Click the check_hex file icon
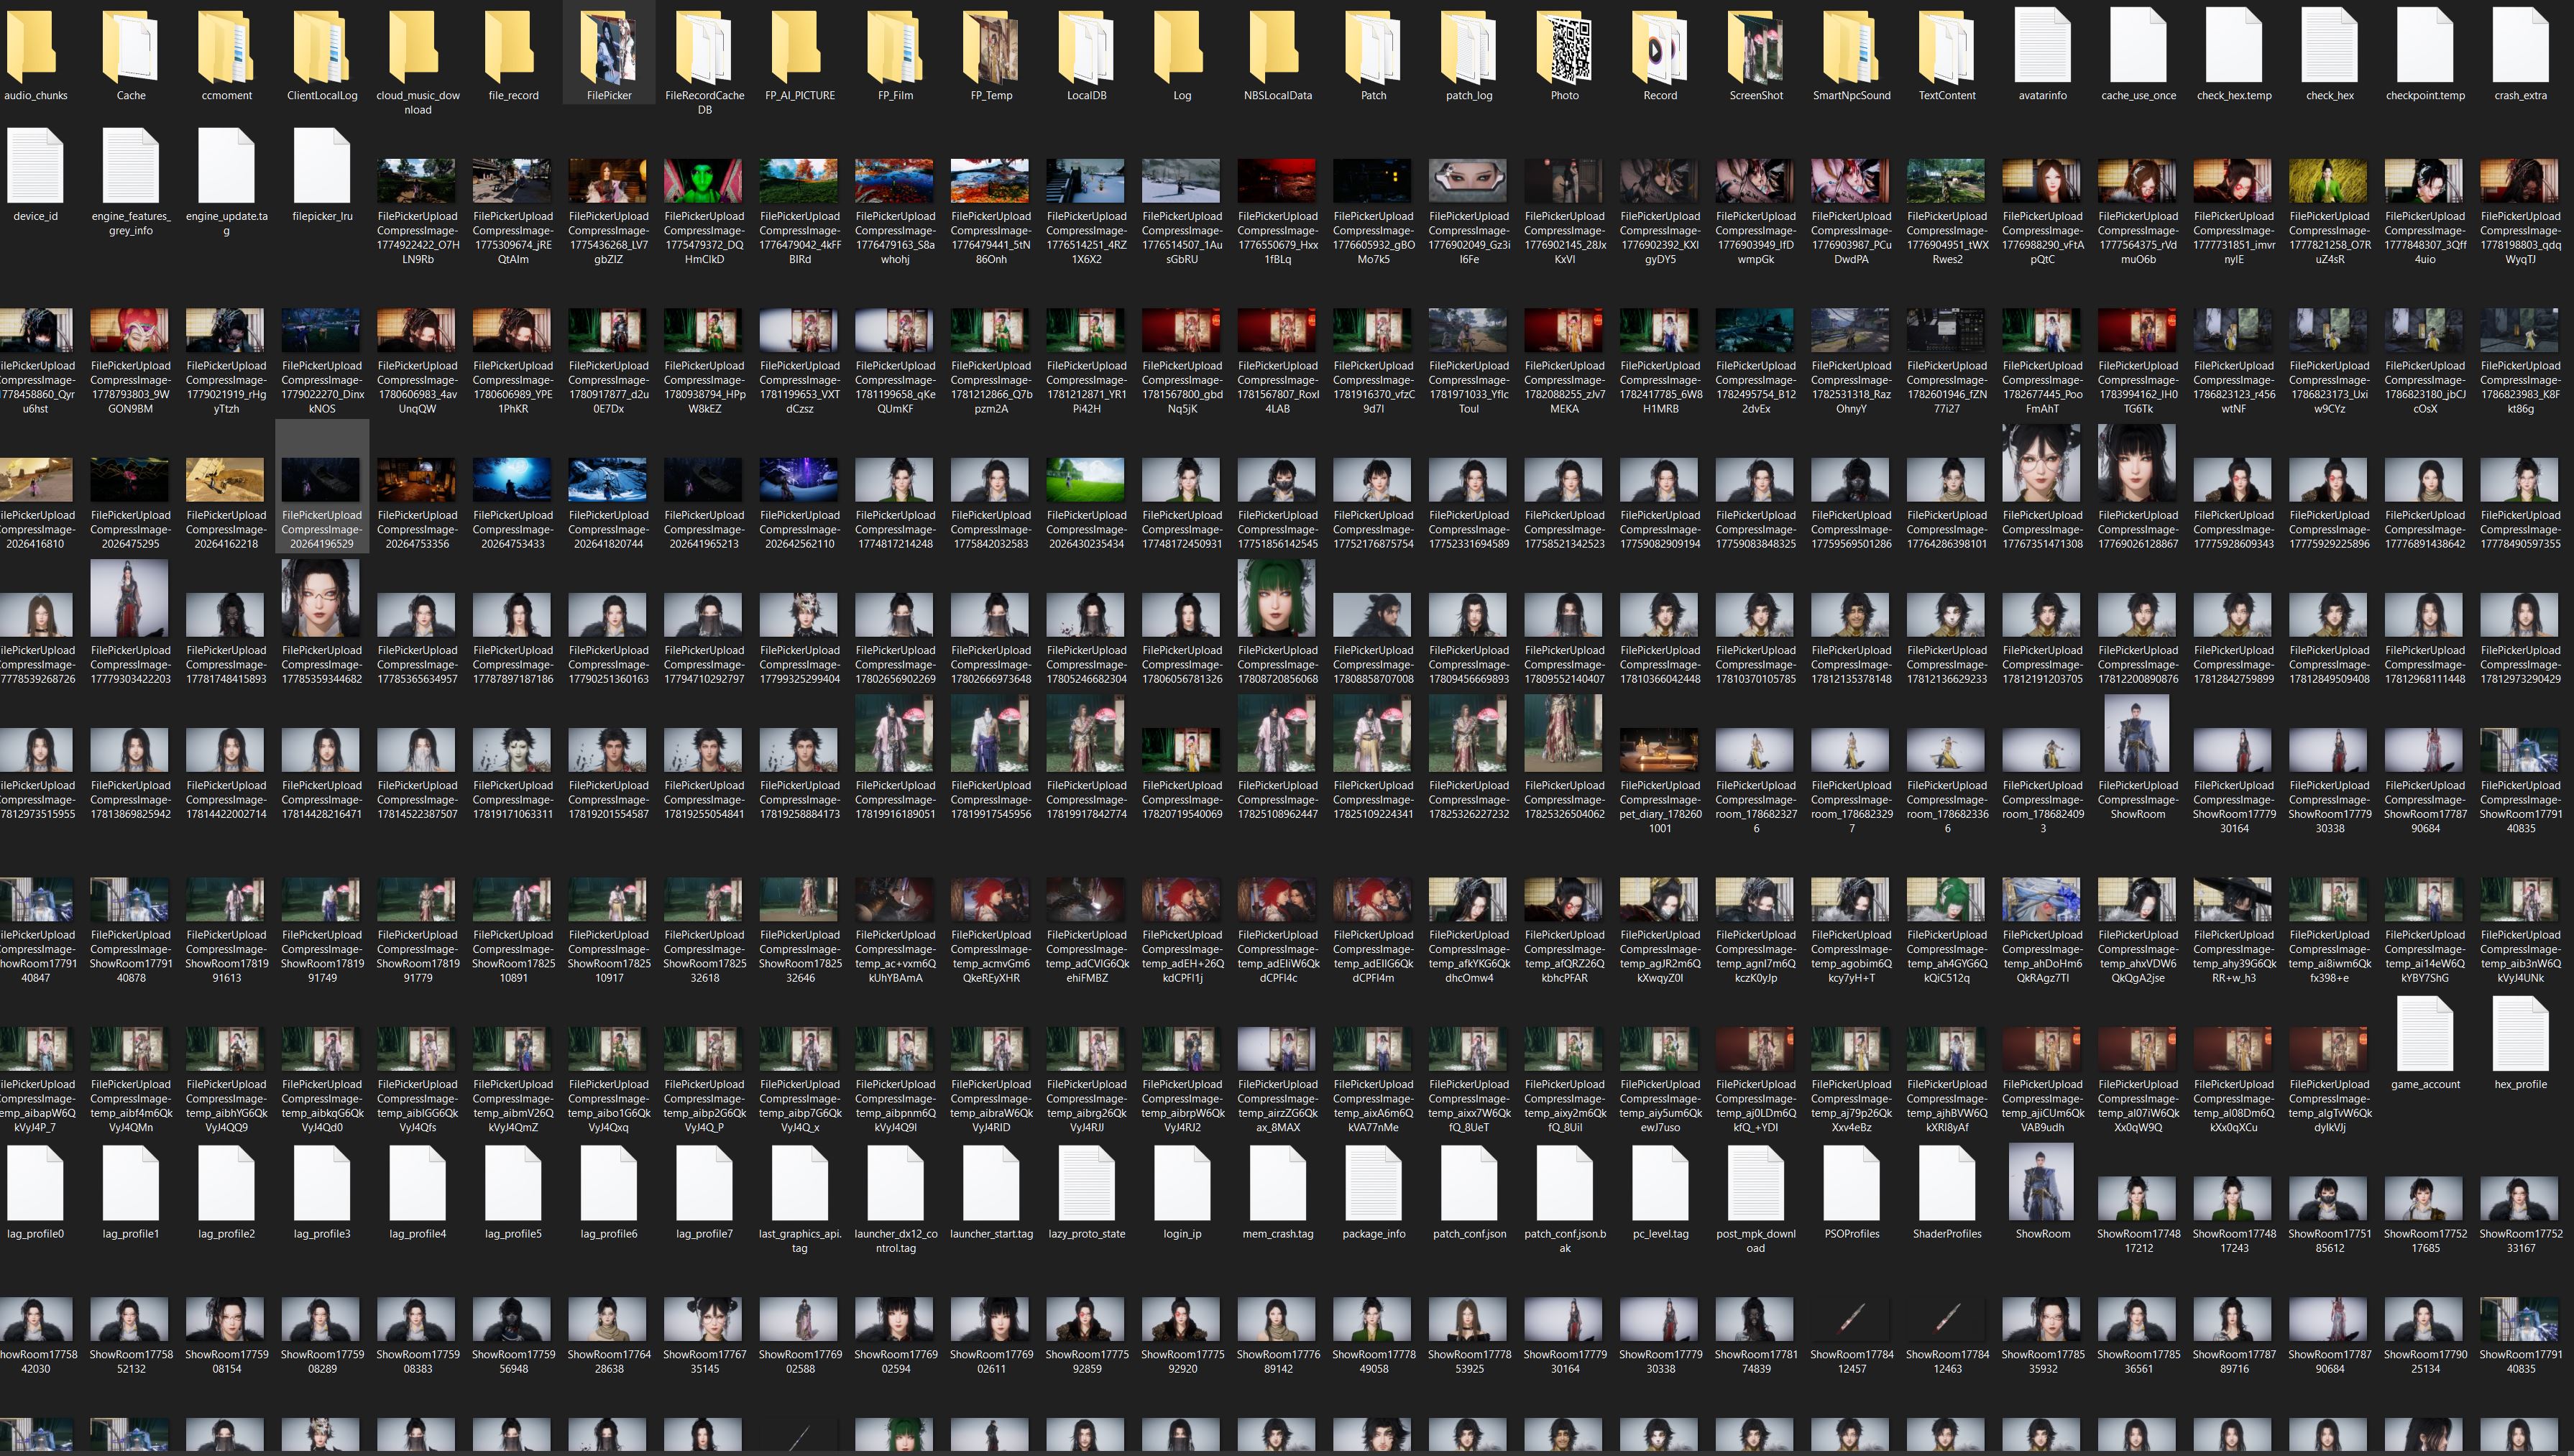Viewport: 2574px width, 1456px height. tap(2329, 44)
